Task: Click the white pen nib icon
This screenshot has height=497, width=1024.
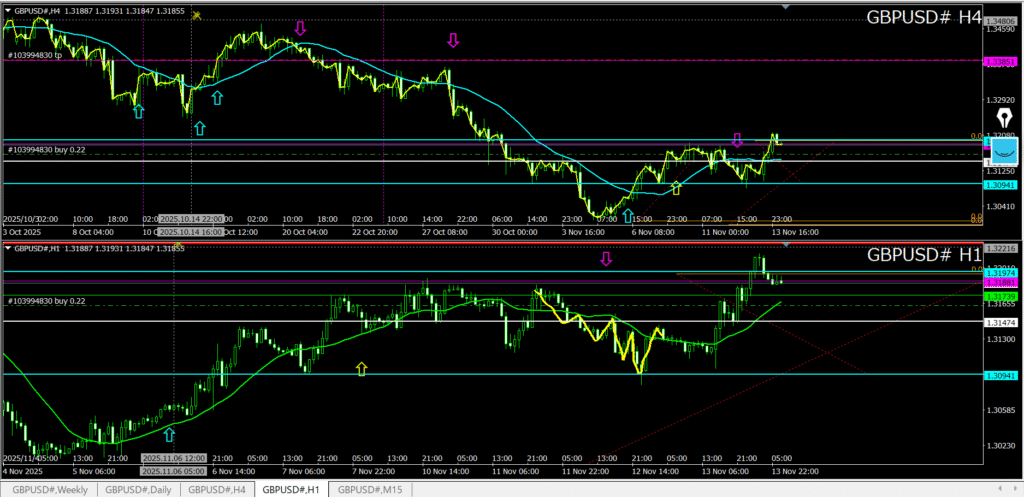Action: tap(1004, 117)
